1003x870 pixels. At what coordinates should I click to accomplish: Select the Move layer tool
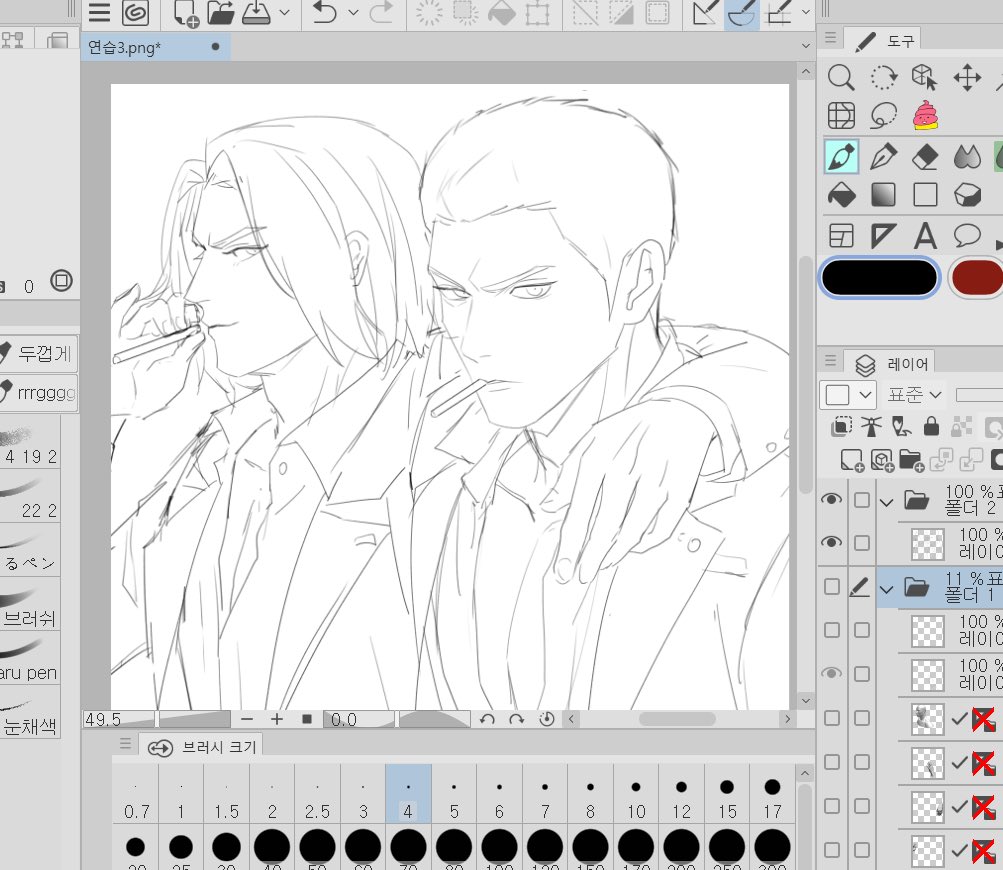pyautogui.click(x=967, y=77)
